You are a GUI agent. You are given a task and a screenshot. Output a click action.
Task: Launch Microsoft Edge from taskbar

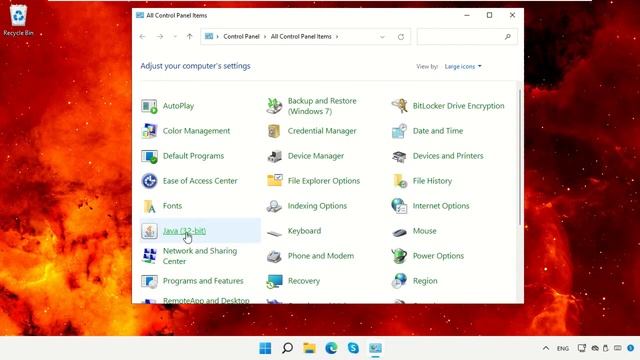tap(331, 348)
